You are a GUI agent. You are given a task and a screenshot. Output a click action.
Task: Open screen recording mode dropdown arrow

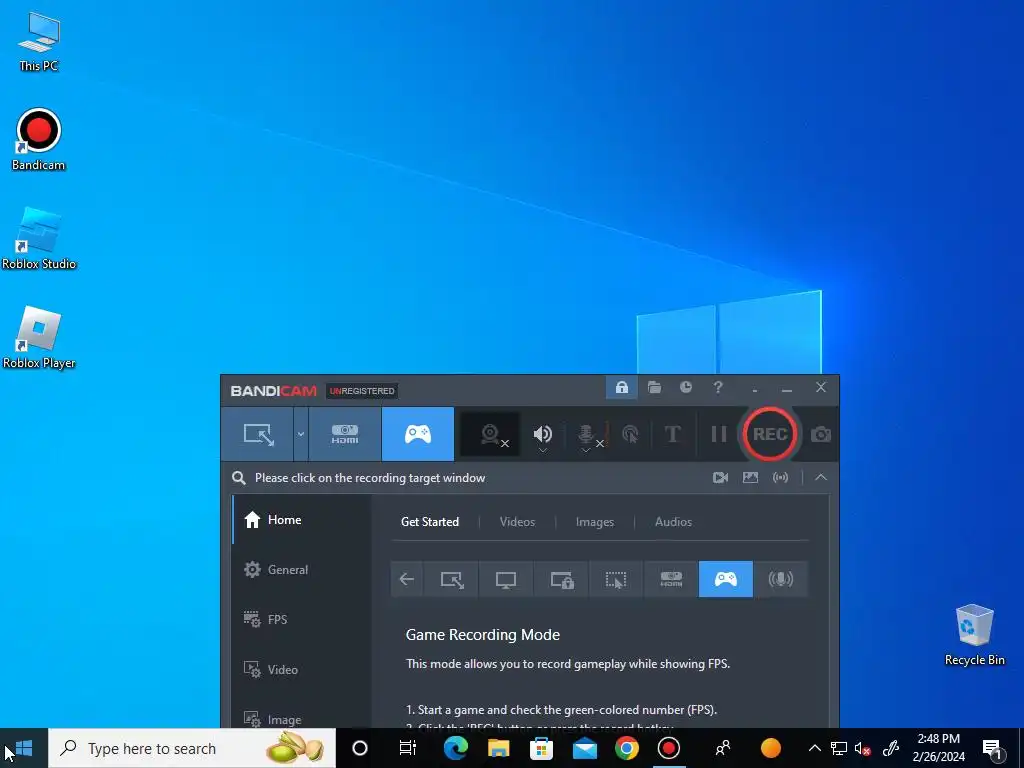click(300, 434)
